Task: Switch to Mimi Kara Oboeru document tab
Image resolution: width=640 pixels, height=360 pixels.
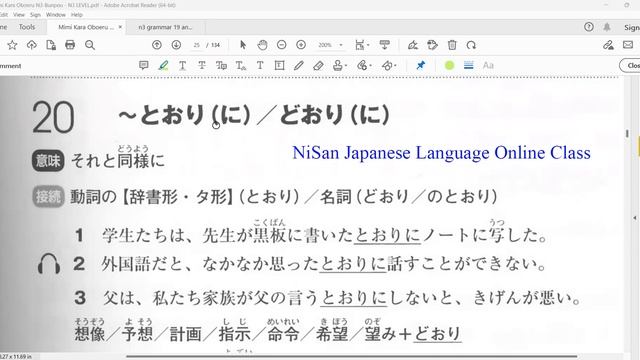Action: [86, 27]
